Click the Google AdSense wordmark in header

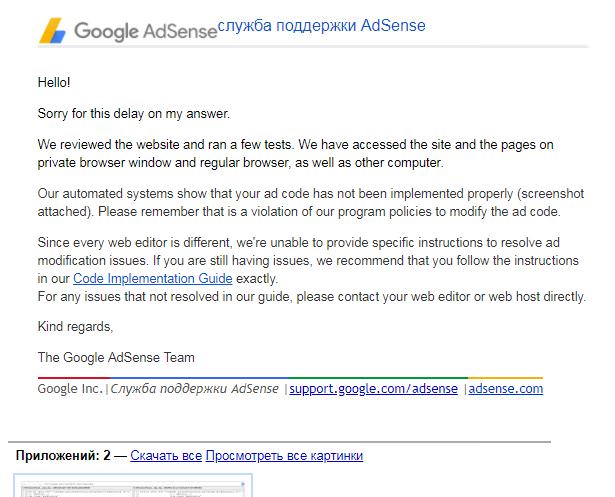tap(146, 31)
